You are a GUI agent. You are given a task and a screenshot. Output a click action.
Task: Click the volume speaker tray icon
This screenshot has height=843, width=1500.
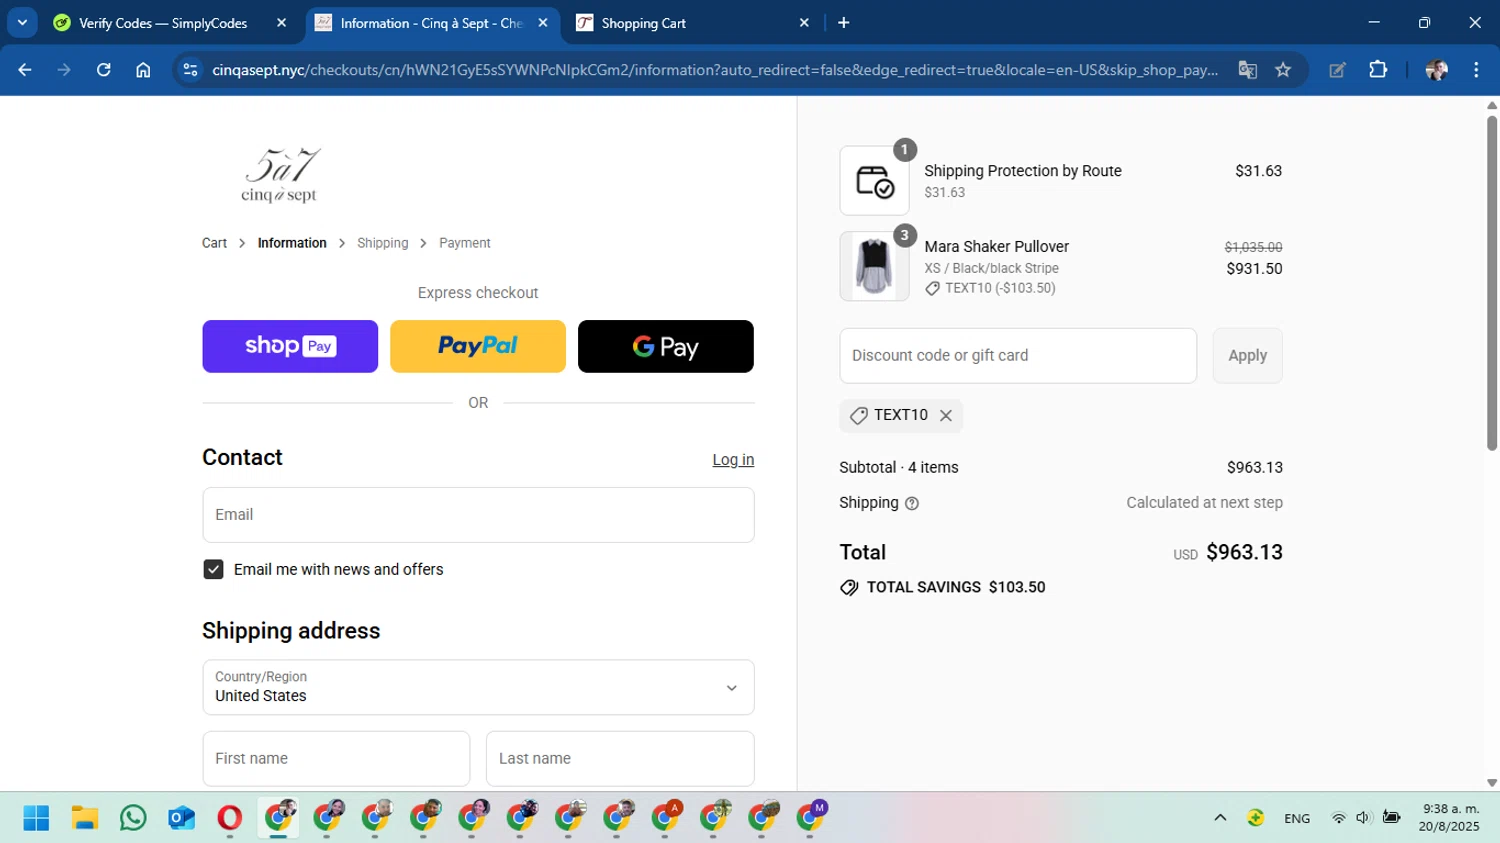[1363, 818]
